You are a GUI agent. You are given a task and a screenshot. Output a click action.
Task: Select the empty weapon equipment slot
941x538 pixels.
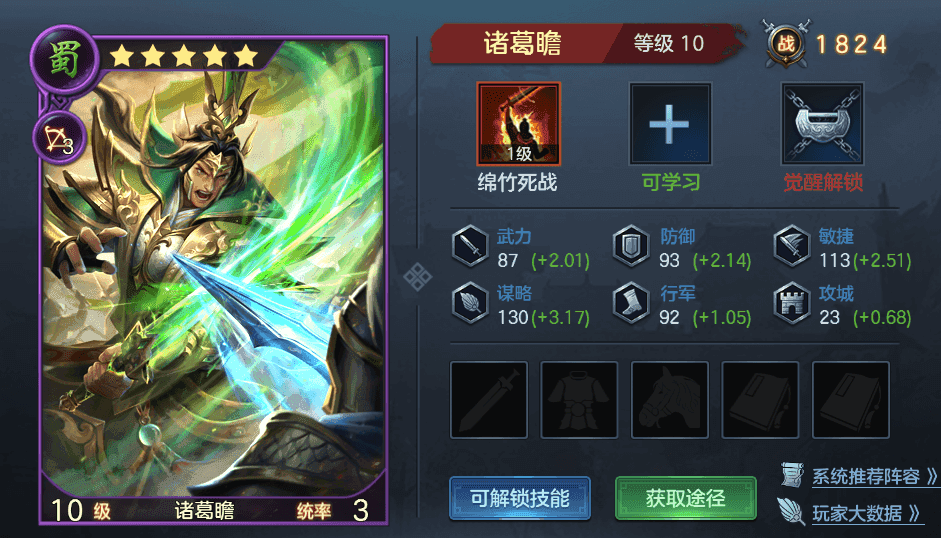(489, 400)
